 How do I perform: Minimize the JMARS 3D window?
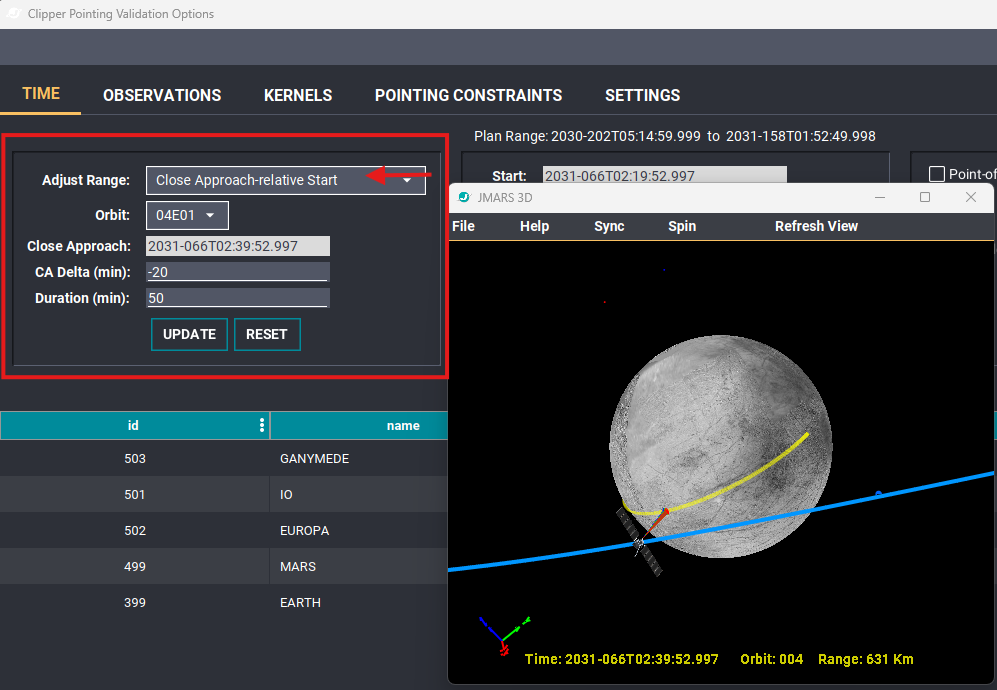coord(880,197)
